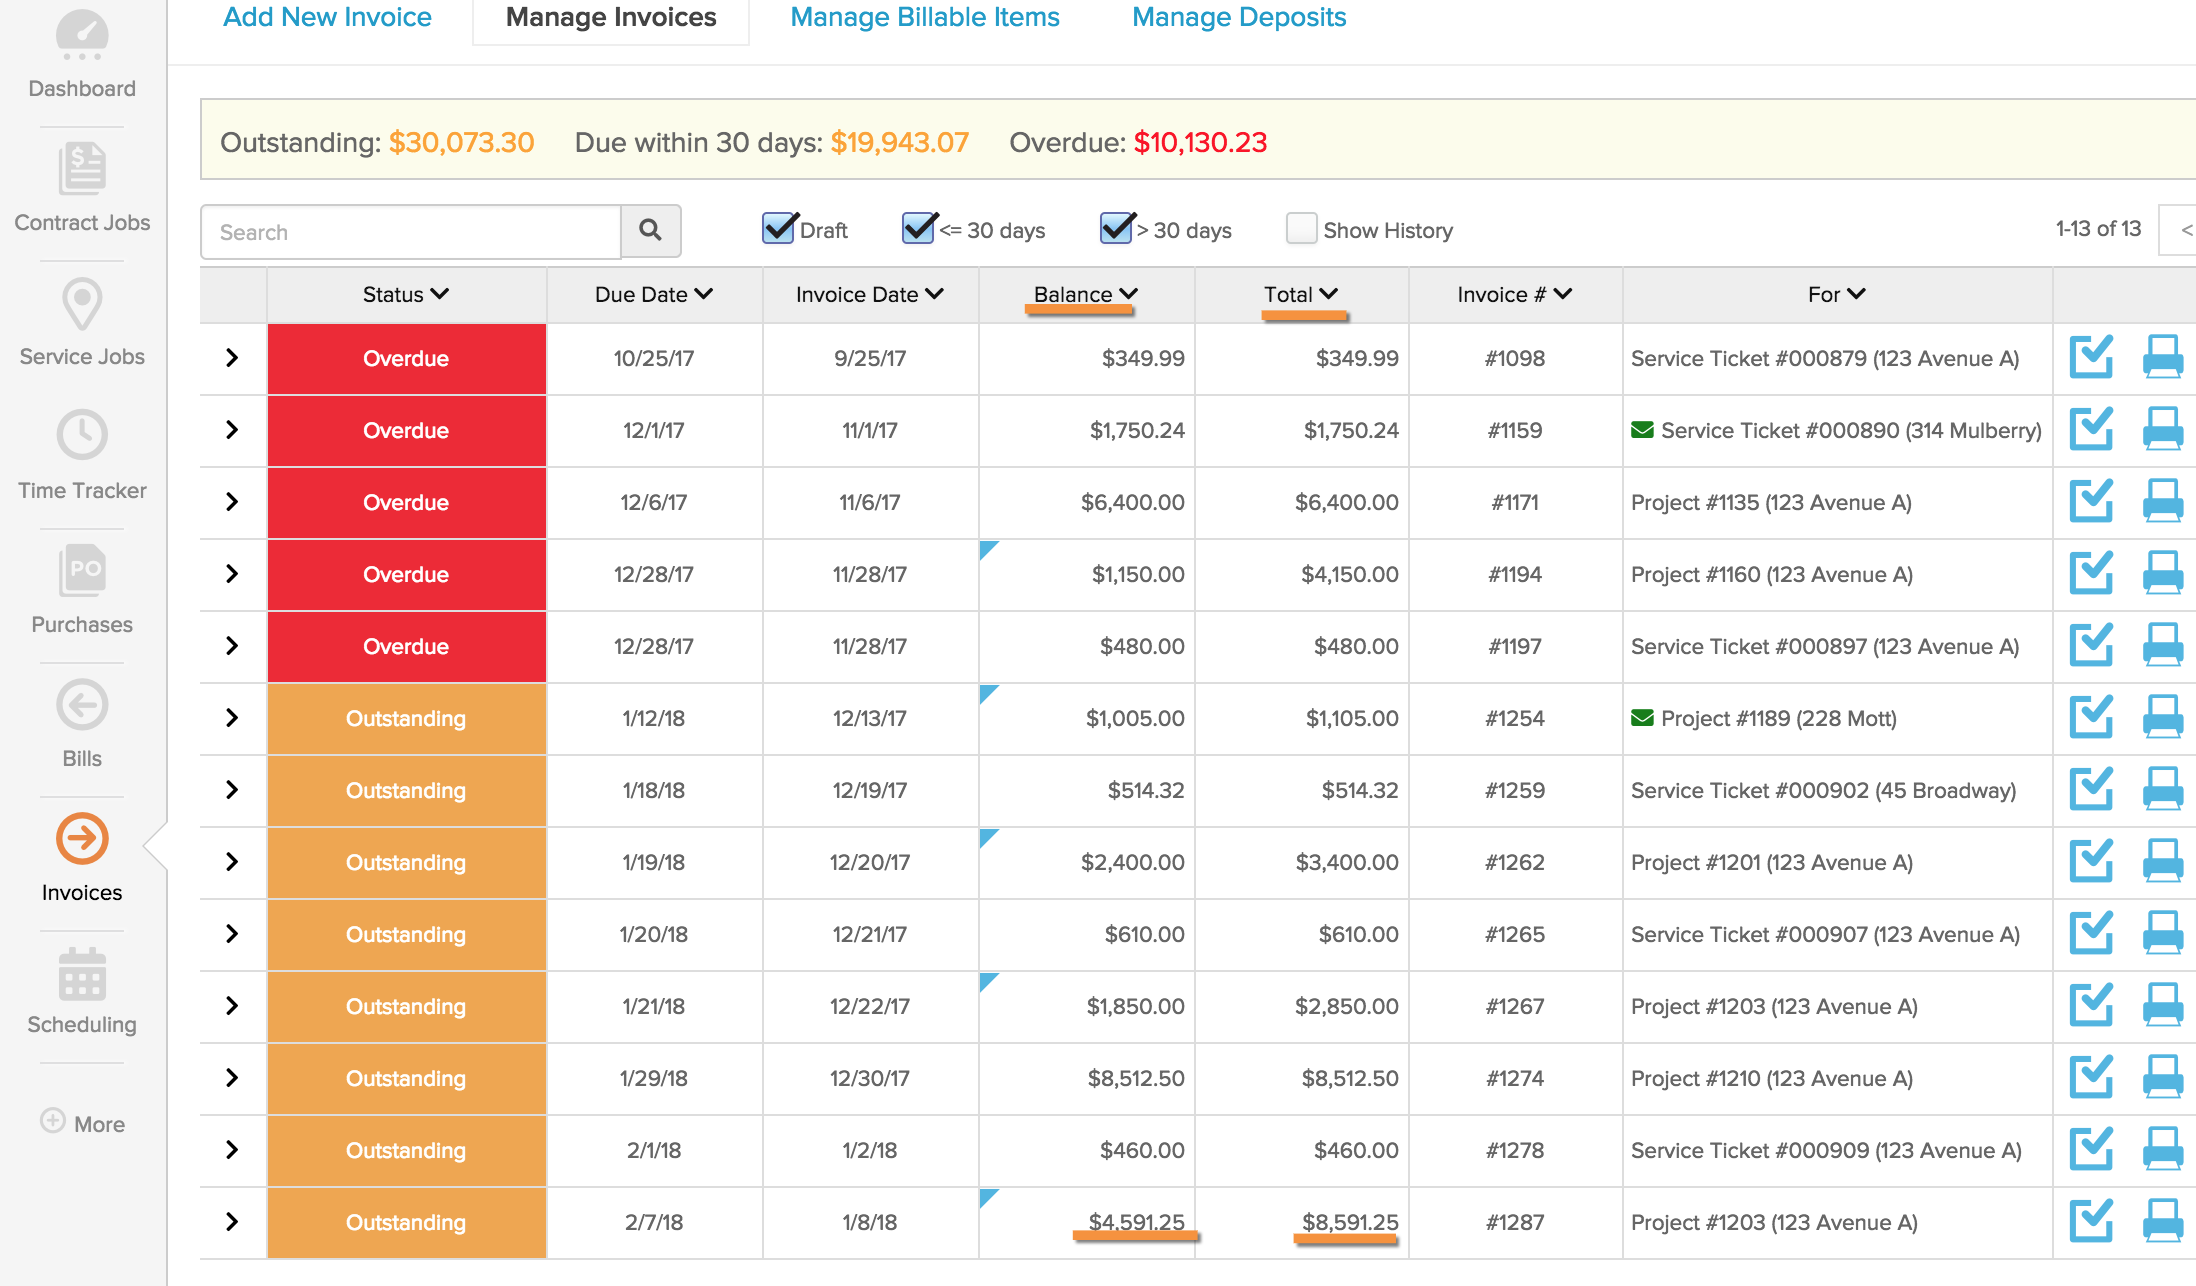Image resolution: width=2196 pixels, height=1286 pixels.
Task: Click the check icon for invoice #1274
Action: [2092, 1077]
